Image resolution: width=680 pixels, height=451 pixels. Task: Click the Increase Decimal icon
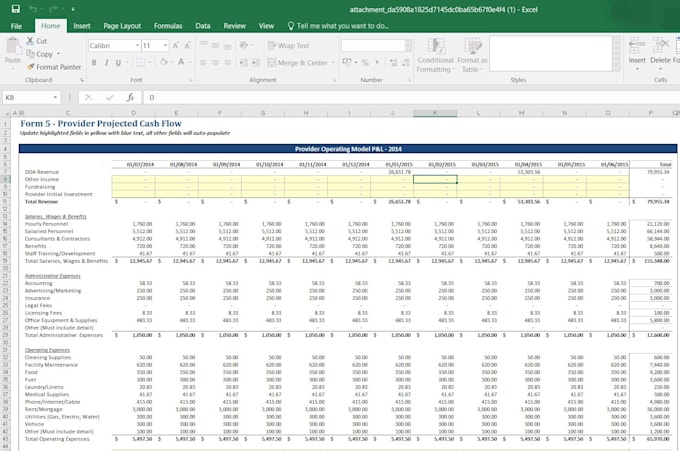(393, 62)
